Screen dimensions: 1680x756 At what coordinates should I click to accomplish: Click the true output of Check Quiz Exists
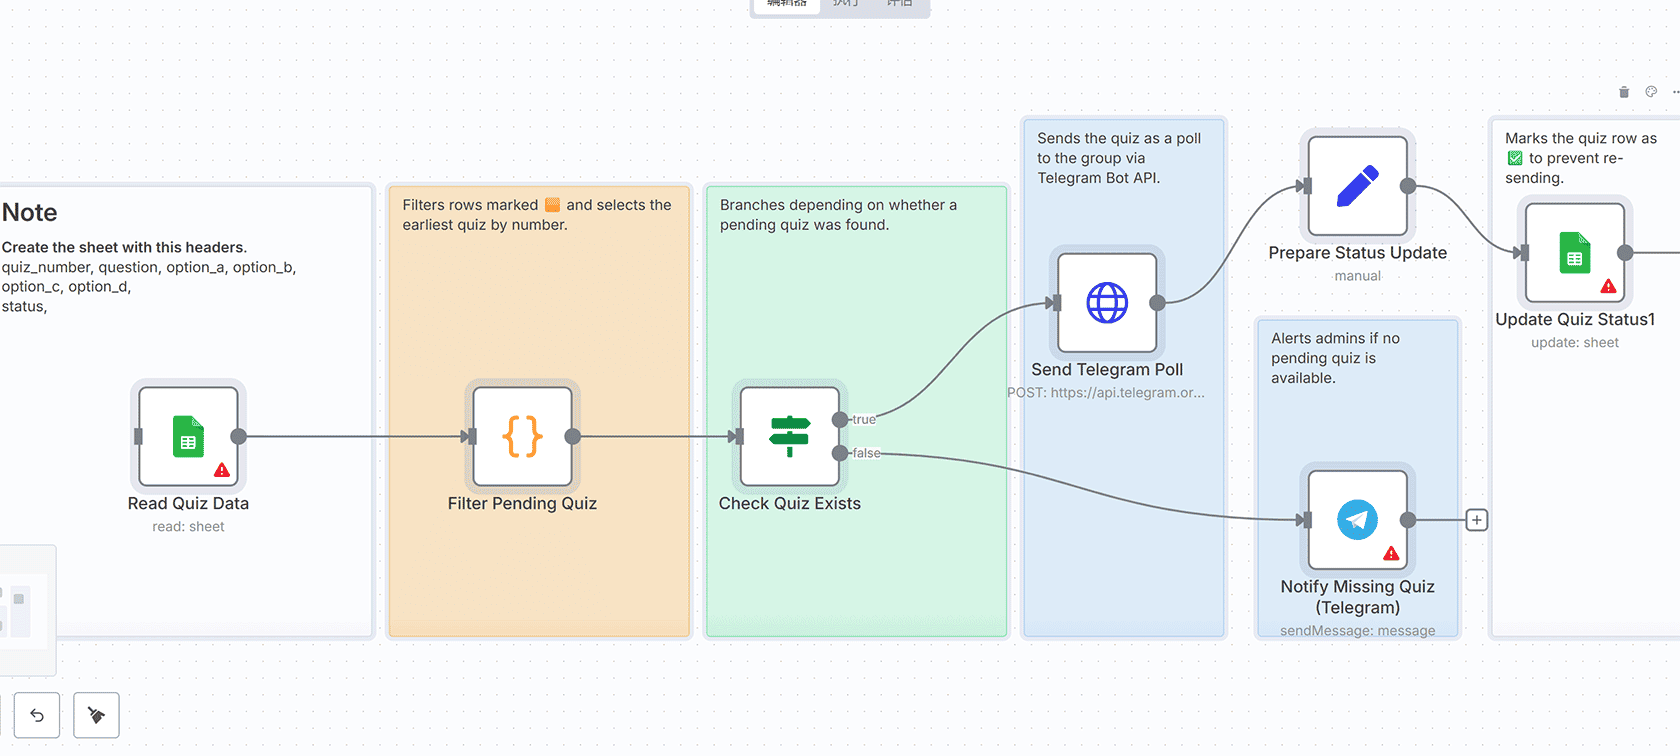(x=840, y=420)
